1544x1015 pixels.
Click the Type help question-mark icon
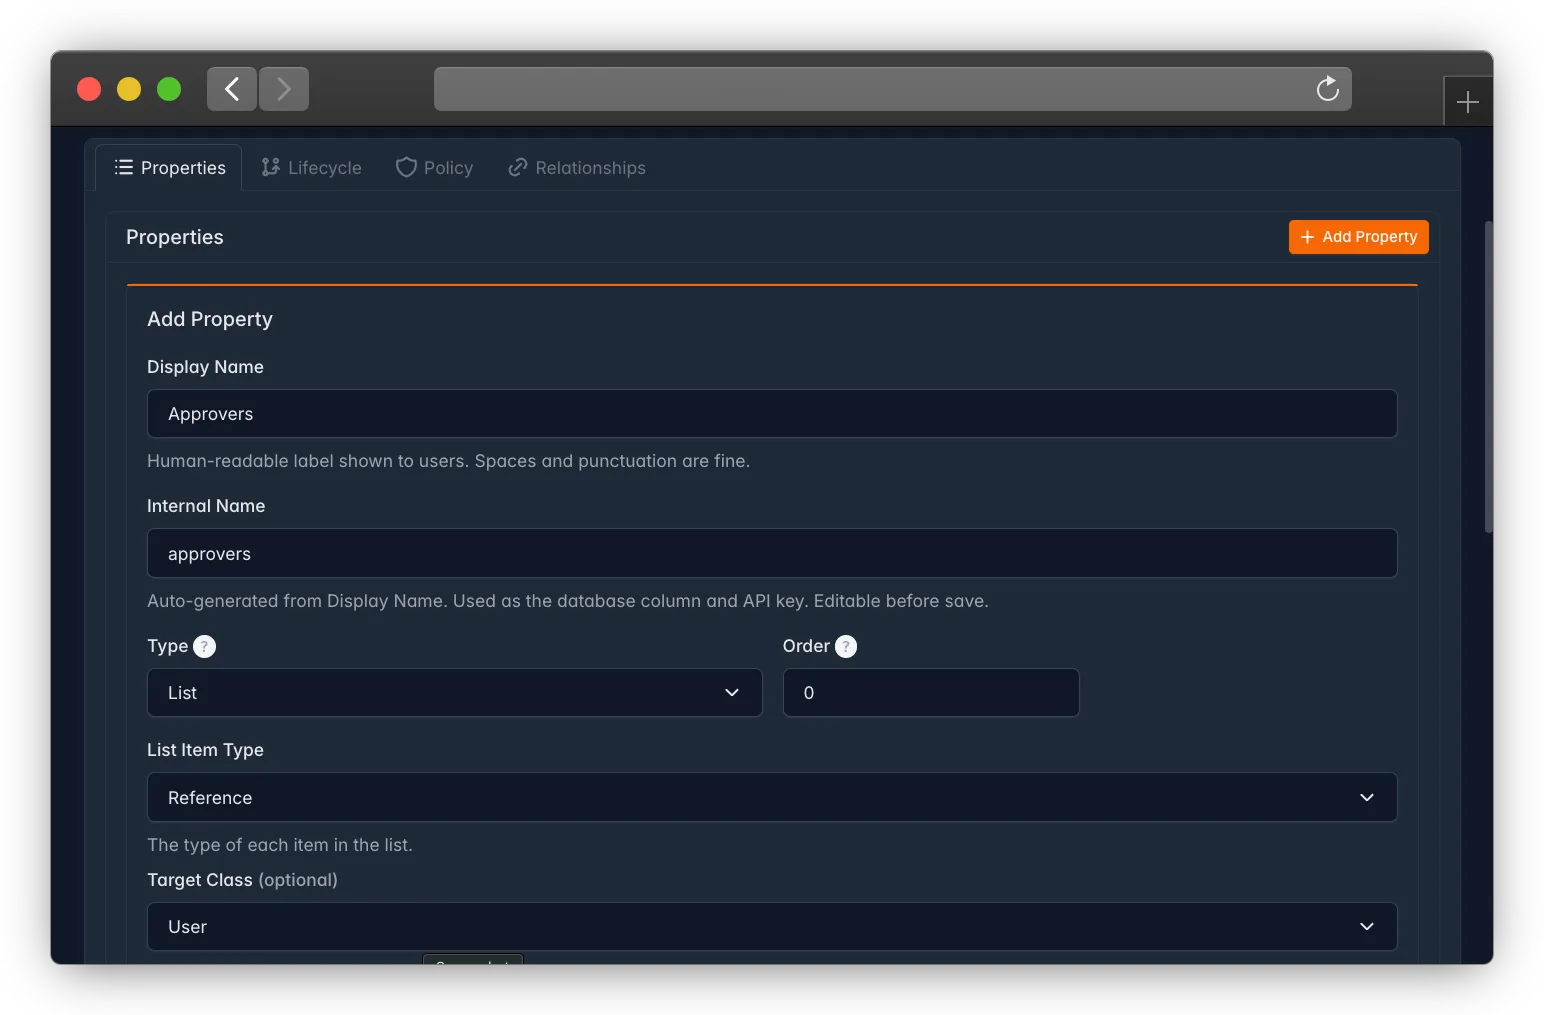[x=204, y=646]
